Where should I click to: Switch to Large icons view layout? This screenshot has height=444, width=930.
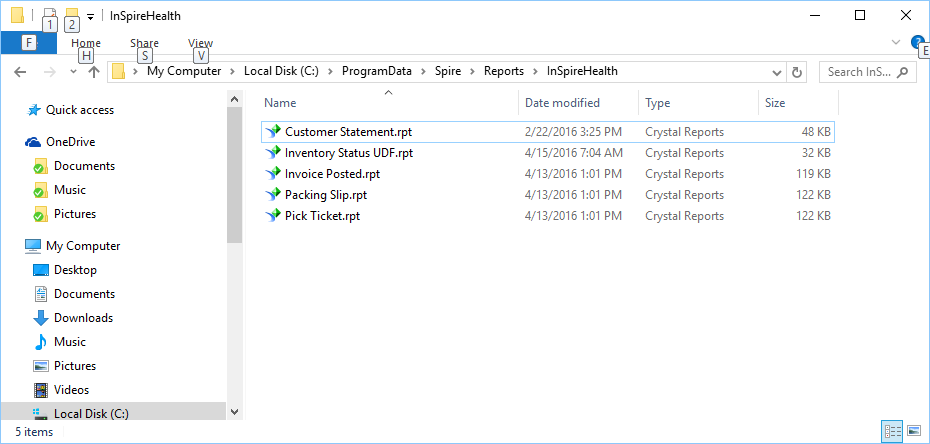[914, 432]
